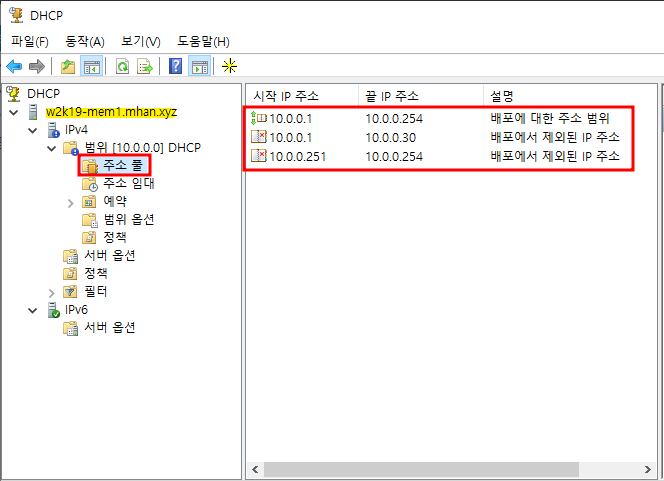Image resolution: width=664 pixels, height=481 pixels.
Task: Click end address 10.0.0.30 cell
Action: [x=390, y=138]
